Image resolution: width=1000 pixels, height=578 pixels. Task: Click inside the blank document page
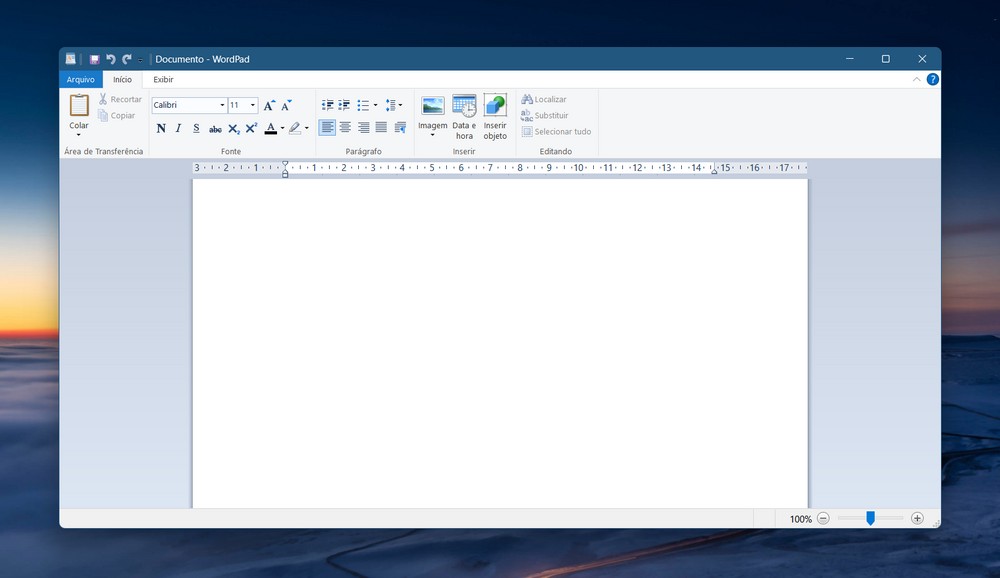[500, 340]
